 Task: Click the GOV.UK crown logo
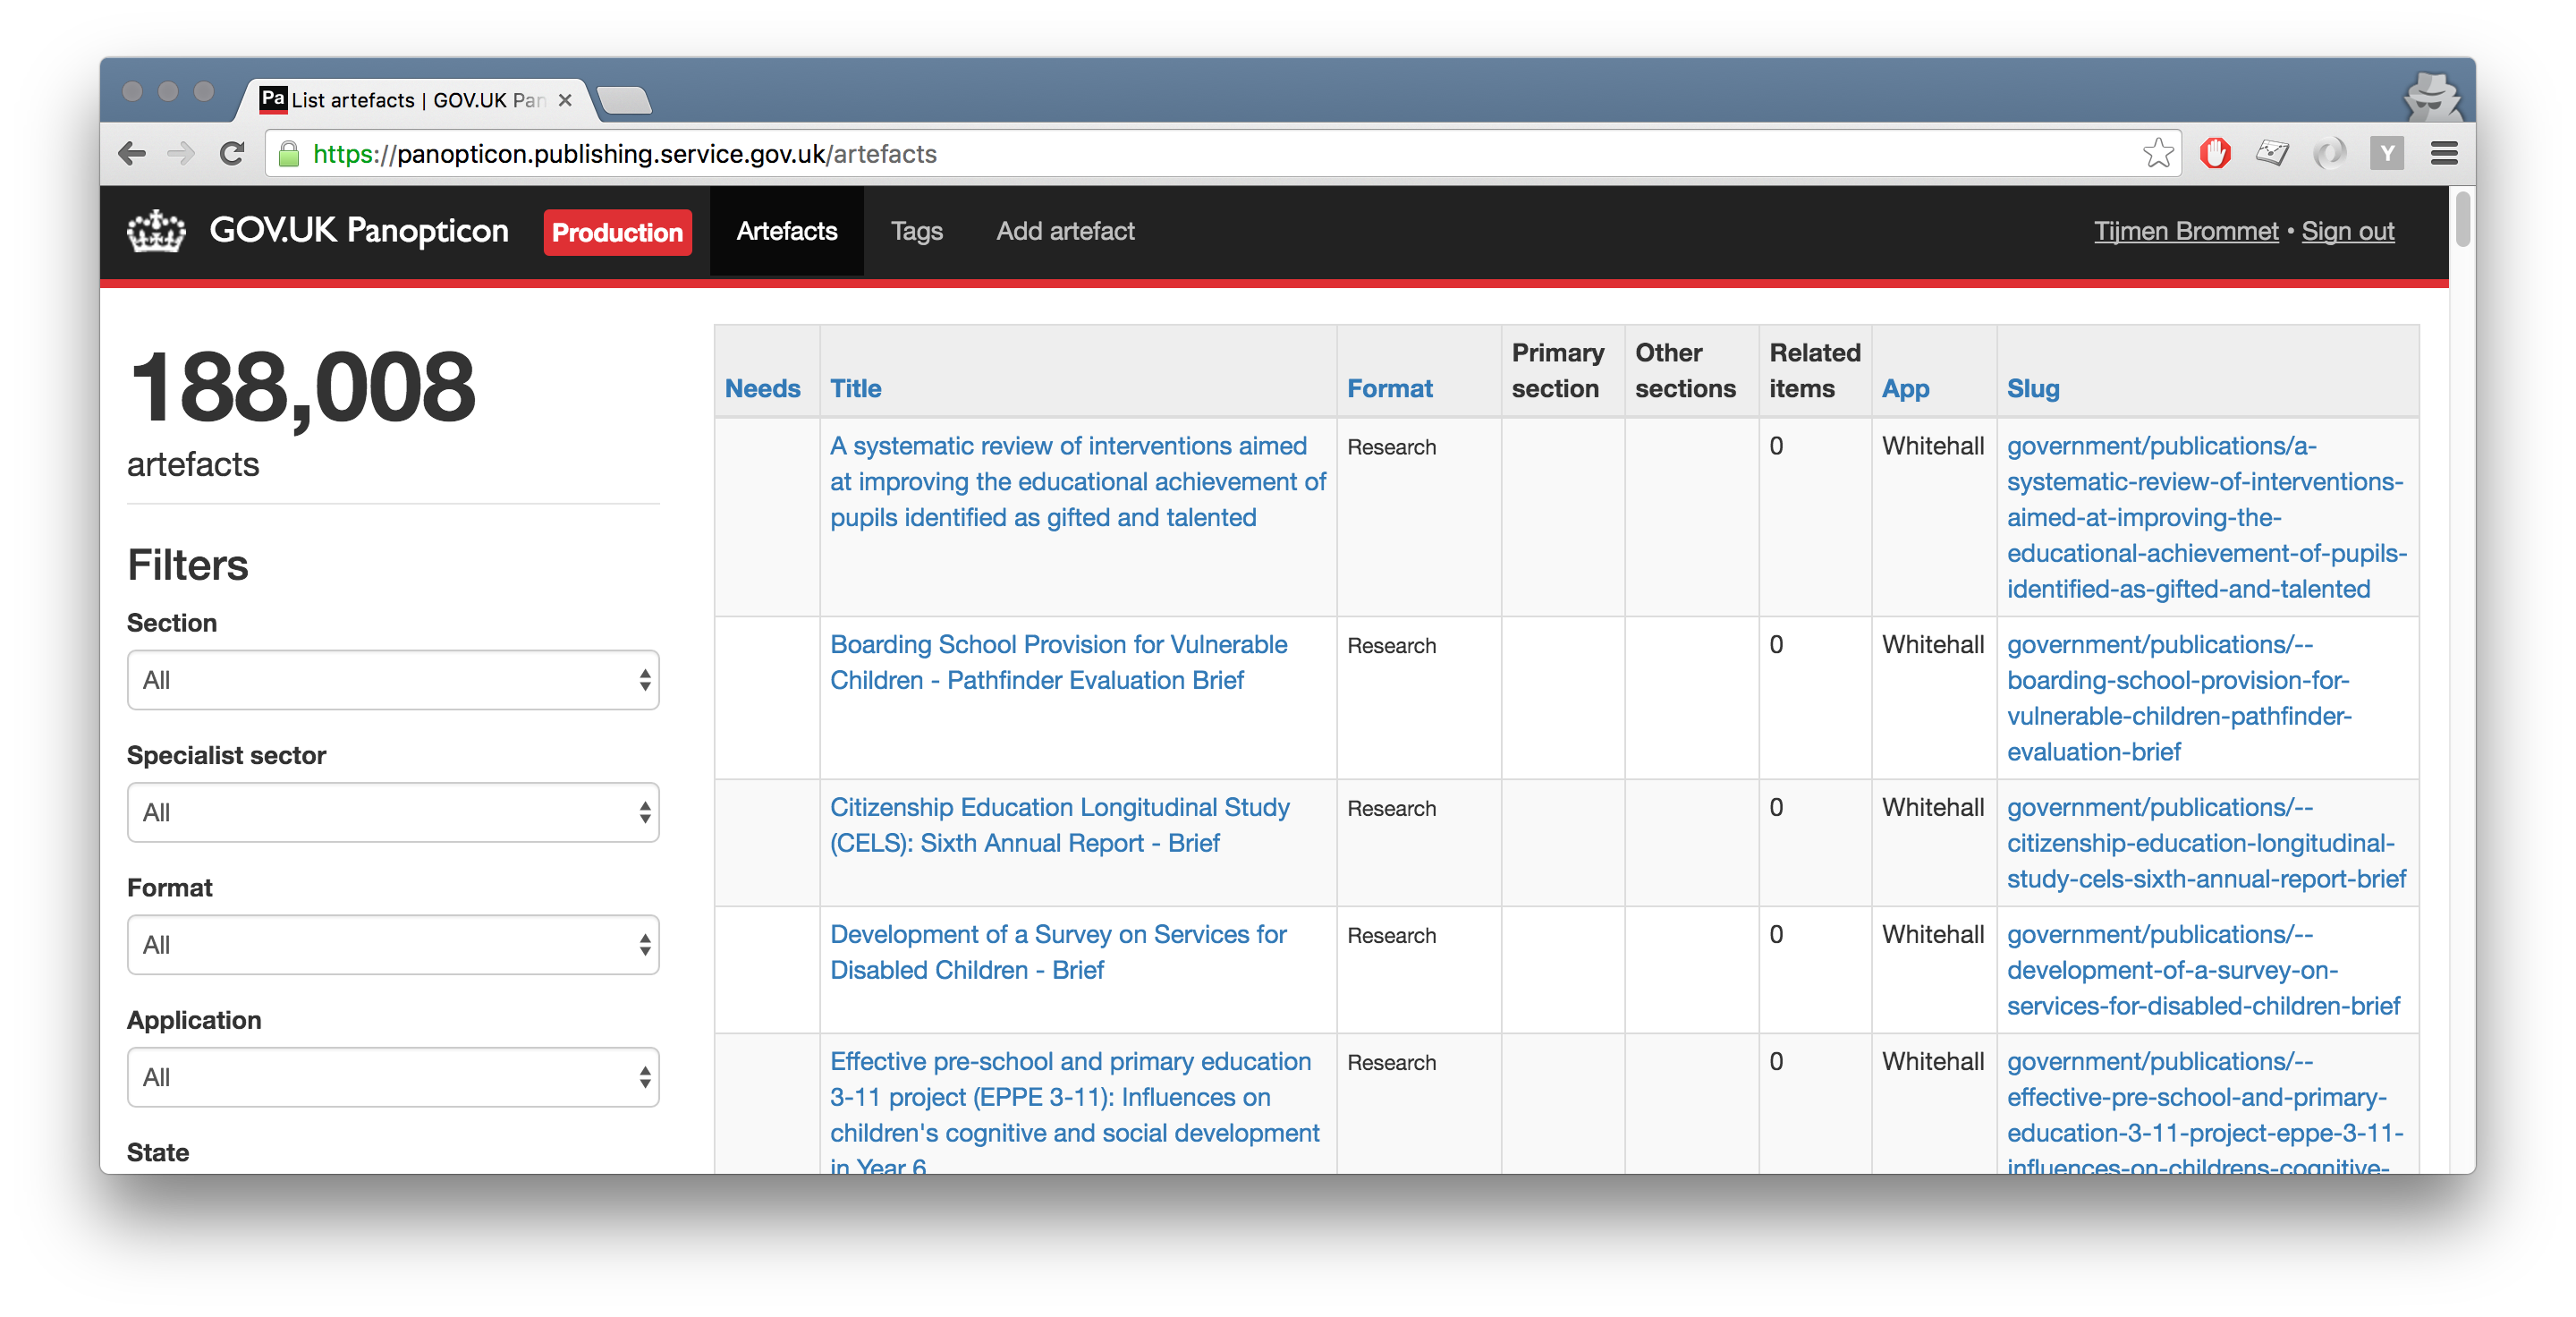[156, 231]
